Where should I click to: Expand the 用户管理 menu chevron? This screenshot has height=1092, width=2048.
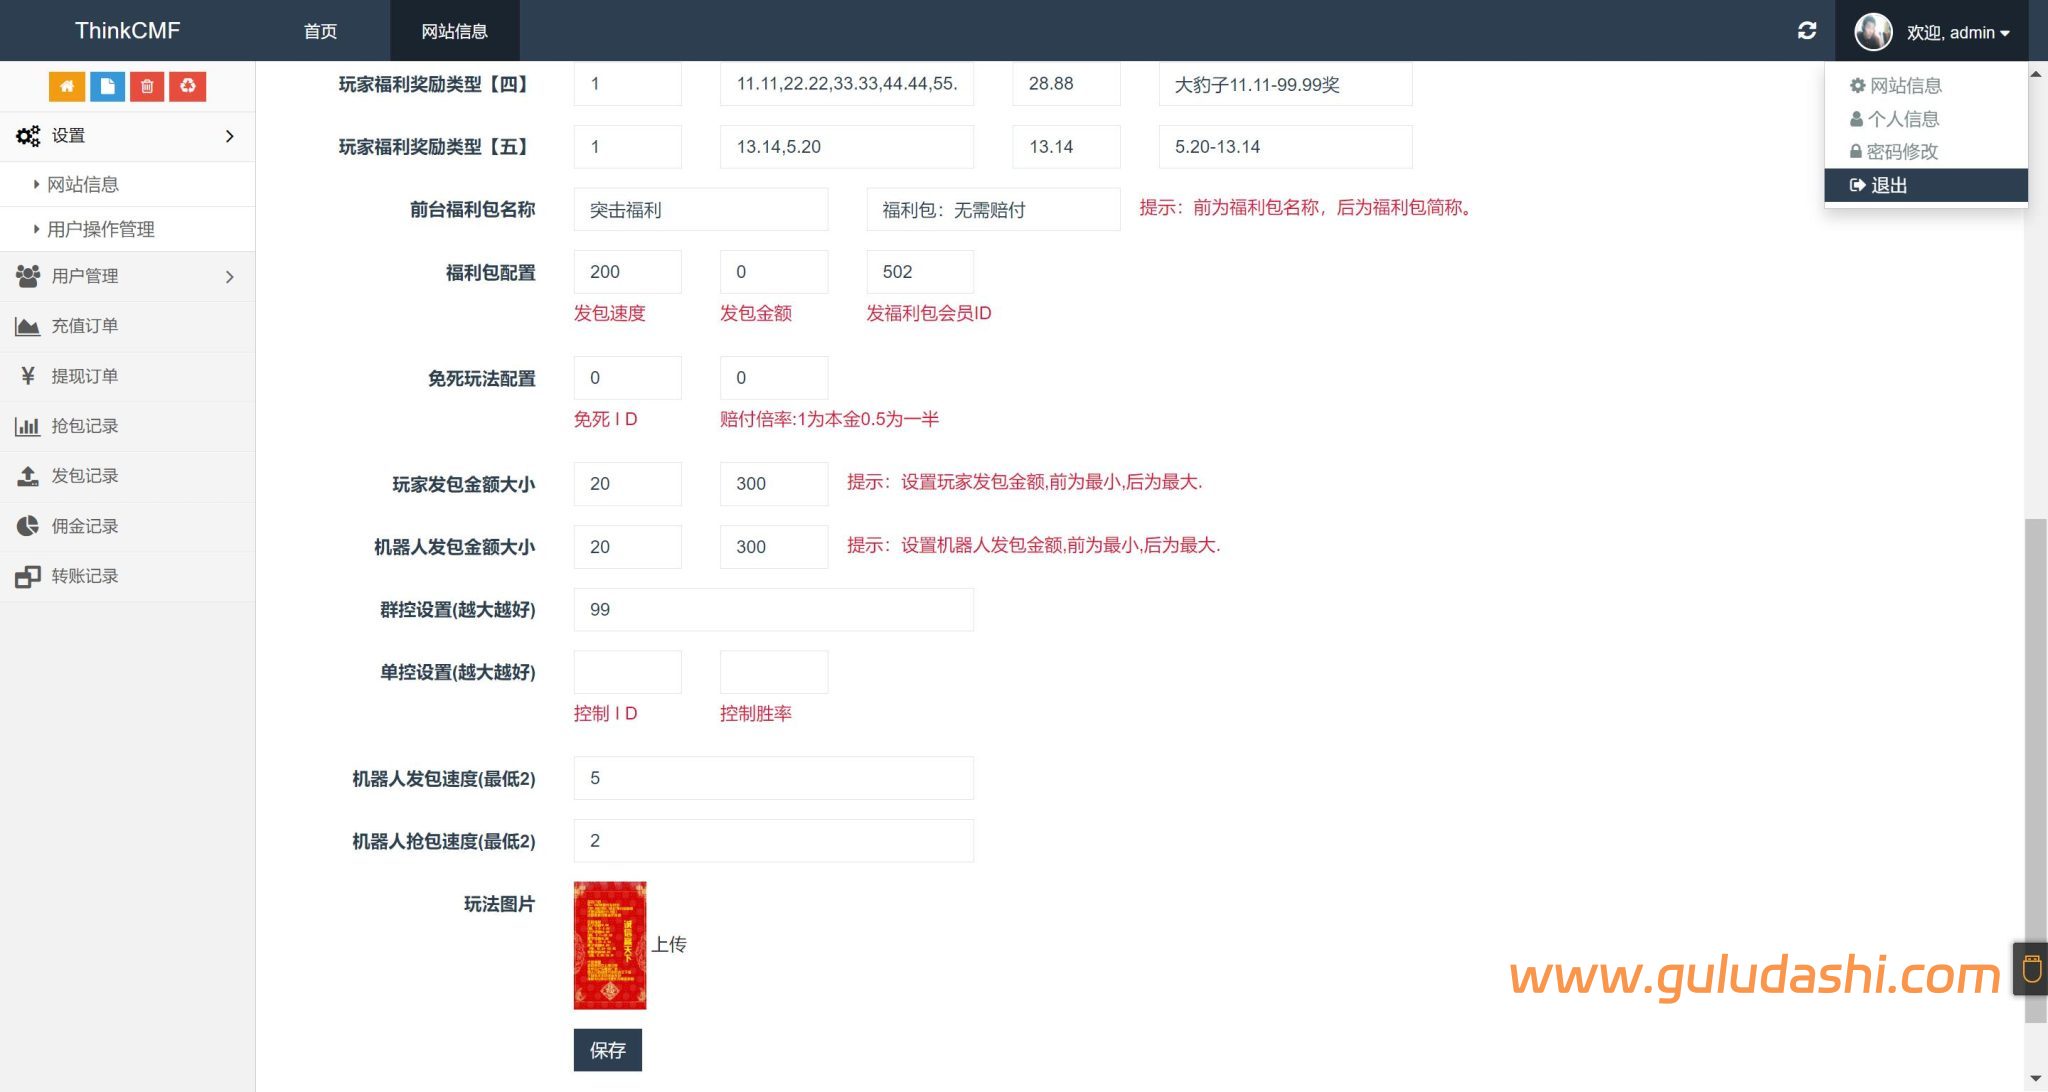click(230, 276)
